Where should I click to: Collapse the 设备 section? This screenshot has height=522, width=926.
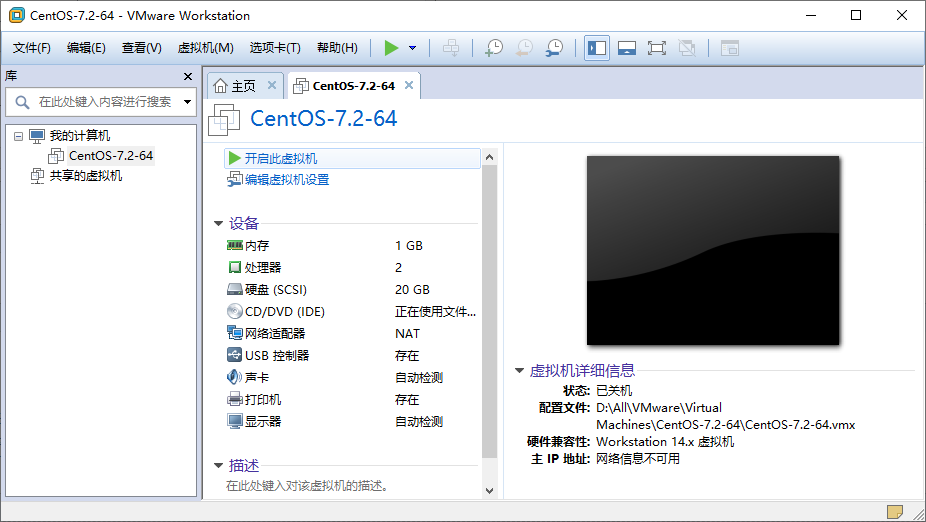point(218,223)
